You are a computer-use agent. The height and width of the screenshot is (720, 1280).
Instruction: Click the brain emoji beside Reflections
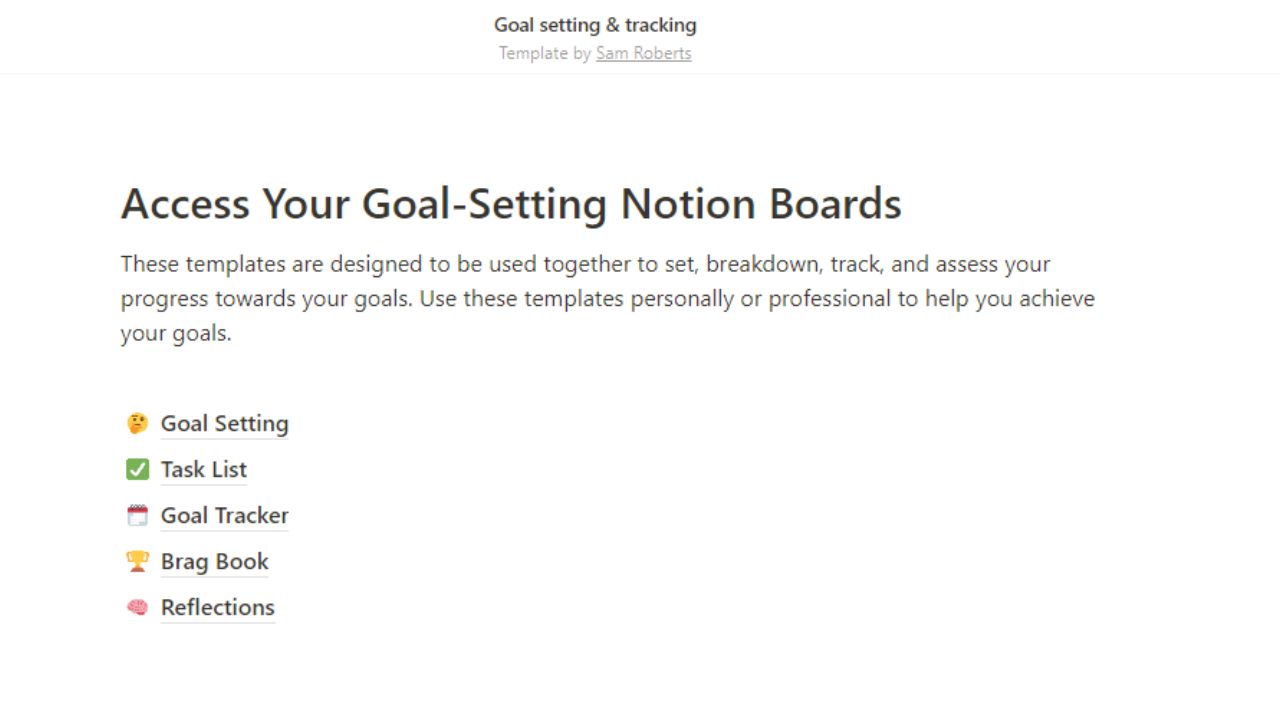pyautogui.click(x=137, y=607)
